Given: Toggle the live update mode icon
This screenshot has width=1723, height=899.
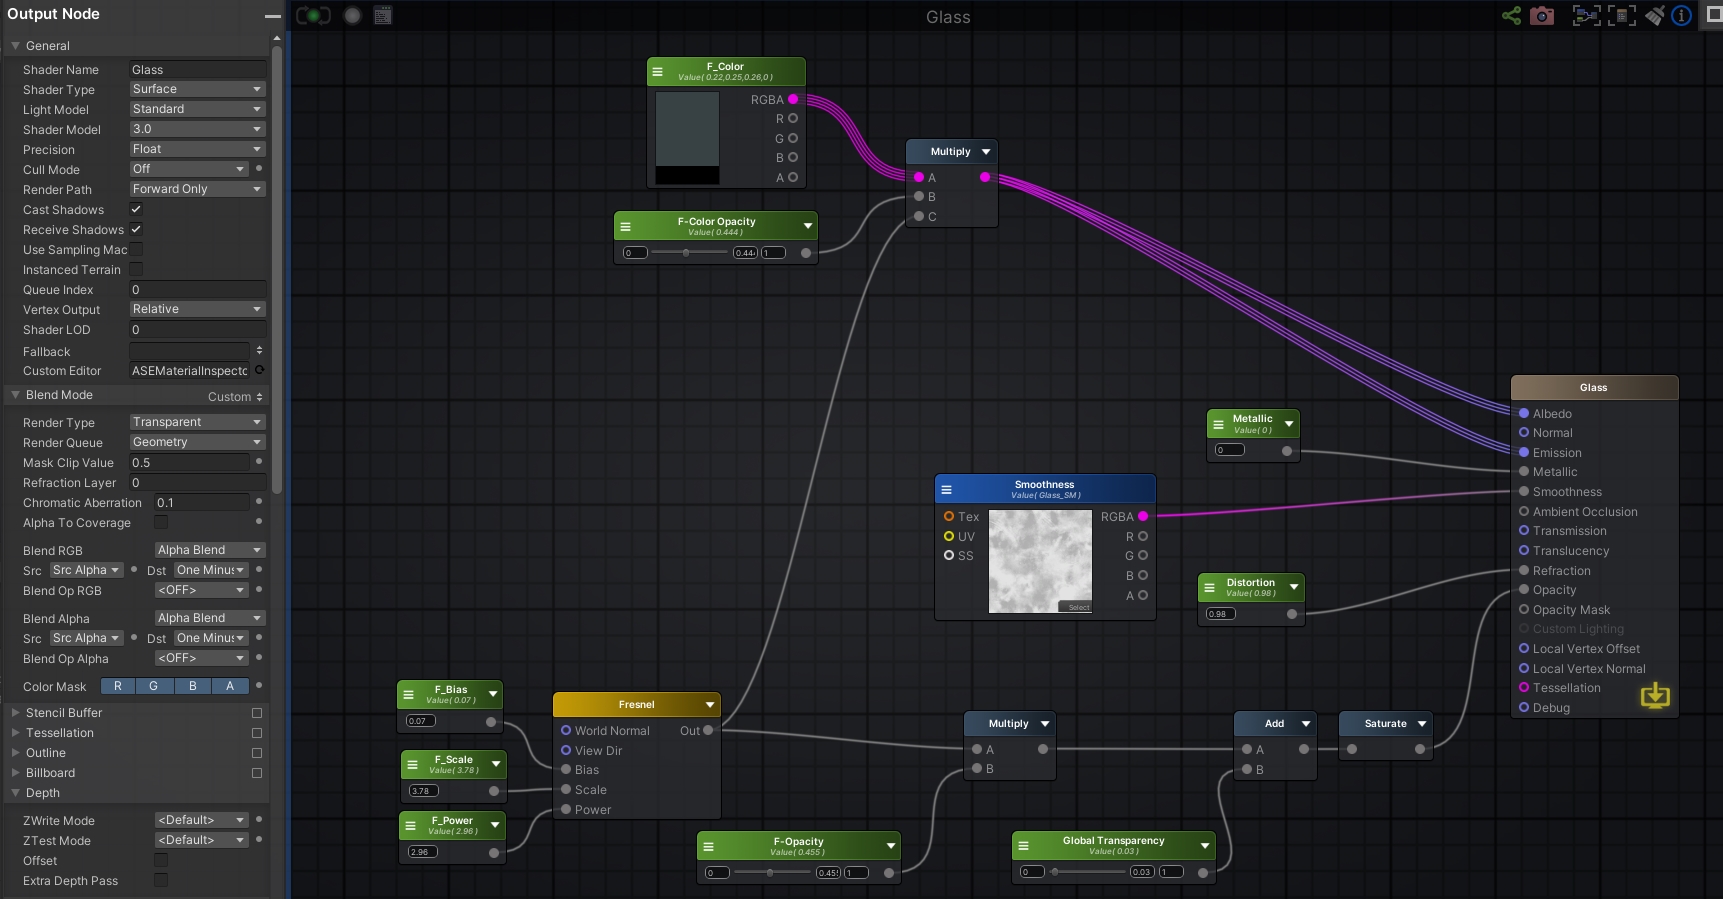Looking at the screenshot, I should [x=313, y=16].
